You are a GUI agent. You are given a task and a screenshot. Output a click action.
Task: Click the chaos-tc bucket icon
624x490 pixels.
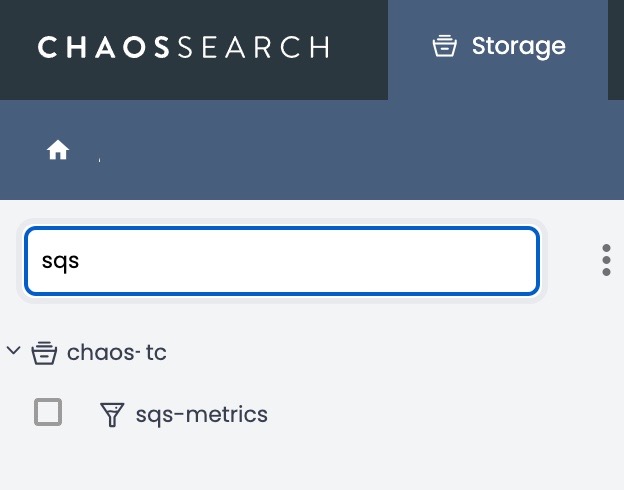43,352
